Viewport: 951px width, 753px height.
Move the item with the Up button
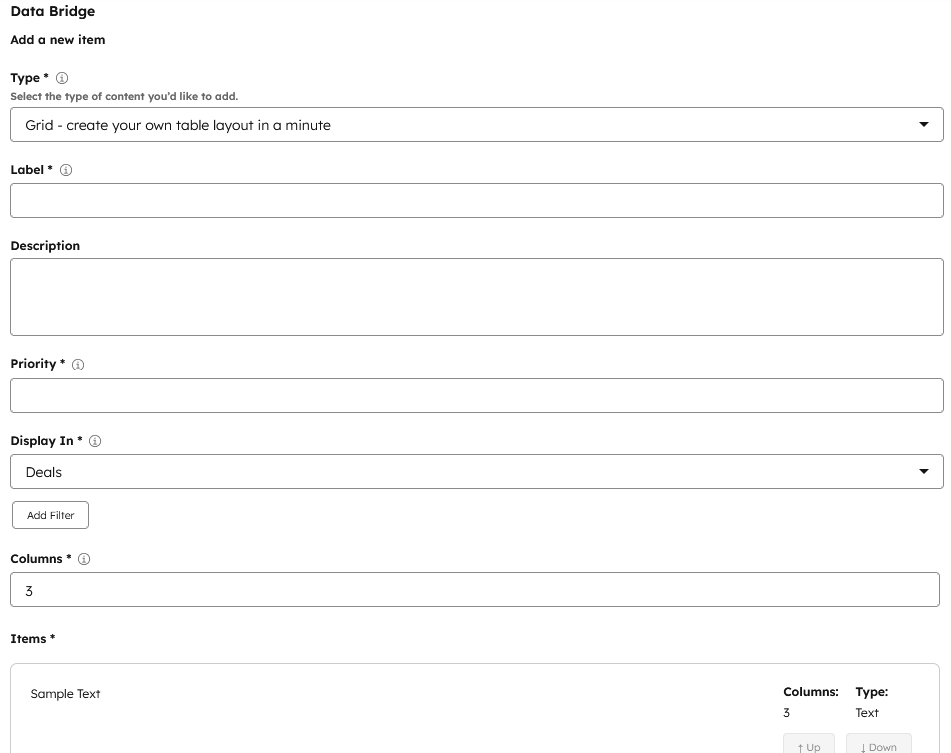click(808, 746)
